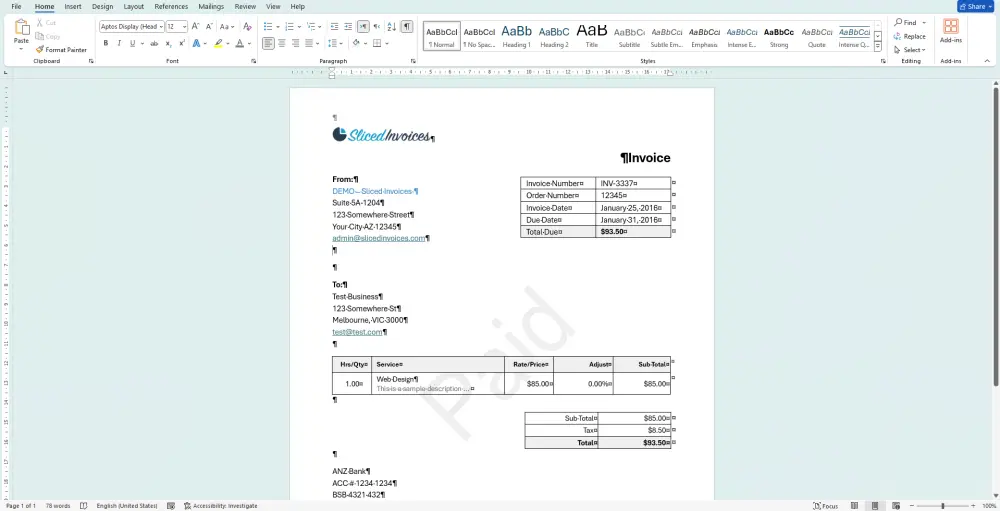Click the Clear All Formatting icon

point(247,27)
